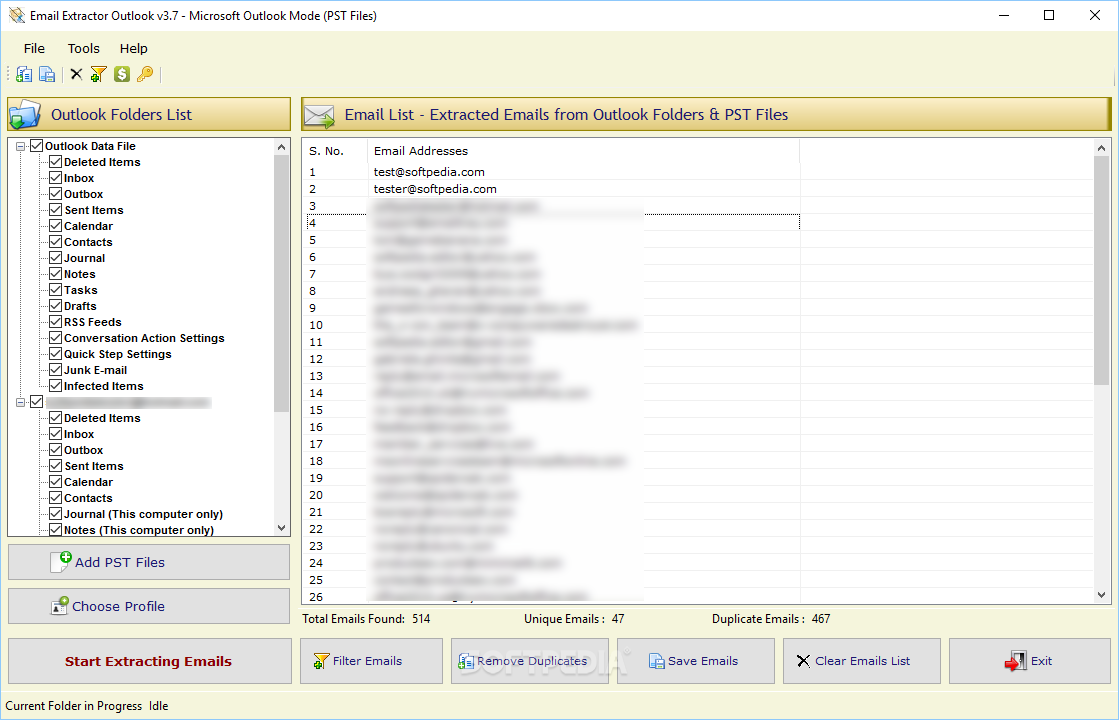Click the Unique Emails : 47 text
The width and height of the screenshot is (1119, 720).
[574, 619]
